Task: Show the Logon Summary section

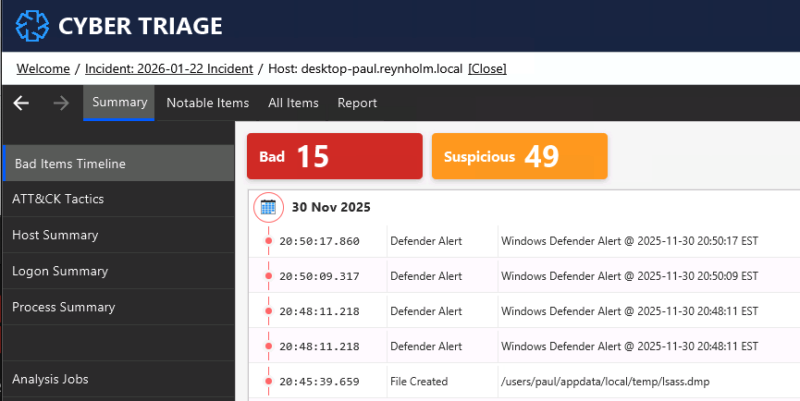Action: tap(60, 271)
